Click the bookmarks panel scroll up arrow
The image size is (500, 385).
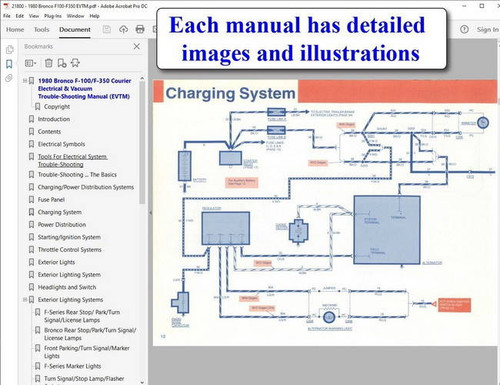(x=142, y=78)
